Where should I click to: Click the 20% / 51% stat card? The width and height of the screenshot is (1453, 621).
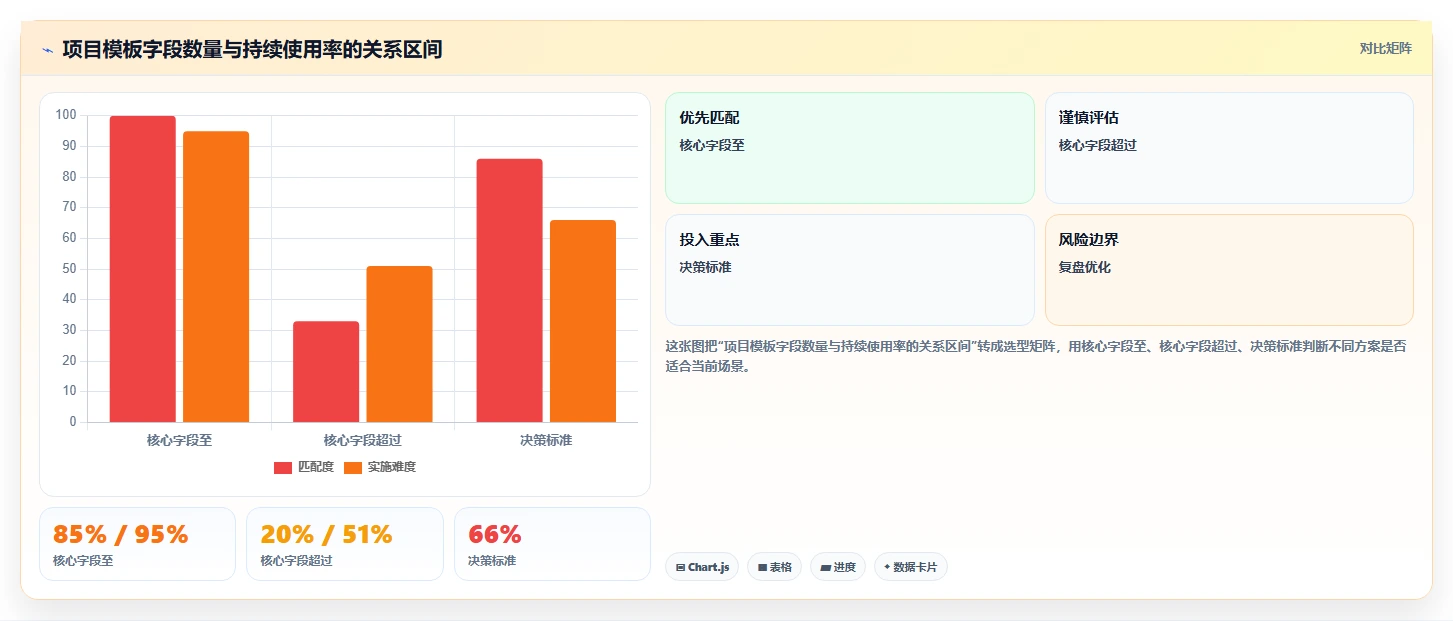coord(345,544)
